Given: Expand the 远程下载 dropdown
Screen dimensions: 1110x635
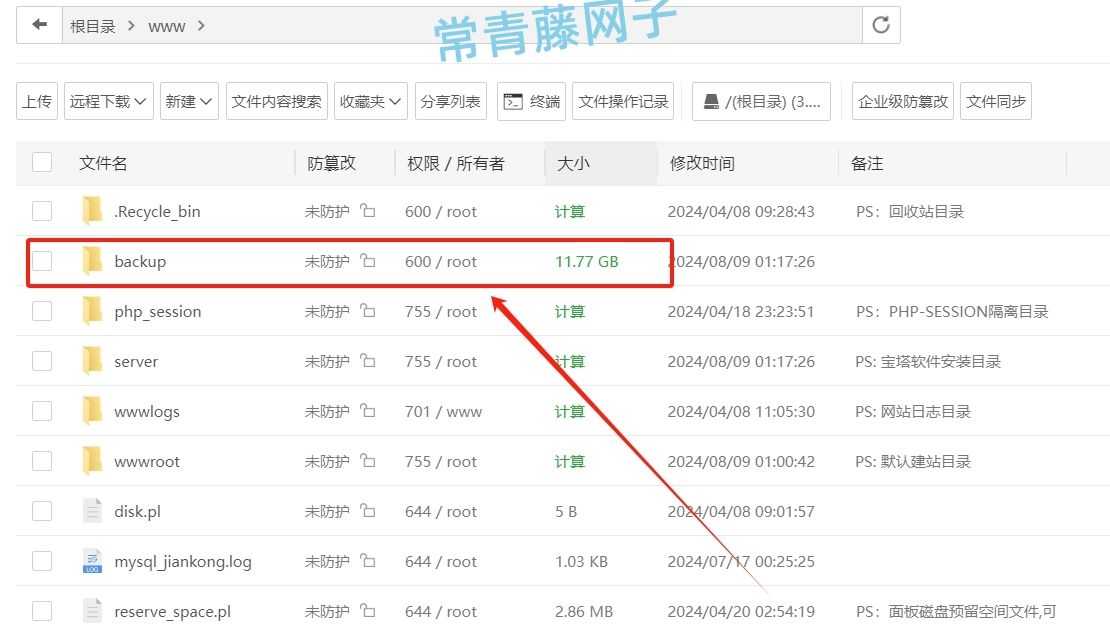Looking at the screenshot, I should [x=107, y=100].
